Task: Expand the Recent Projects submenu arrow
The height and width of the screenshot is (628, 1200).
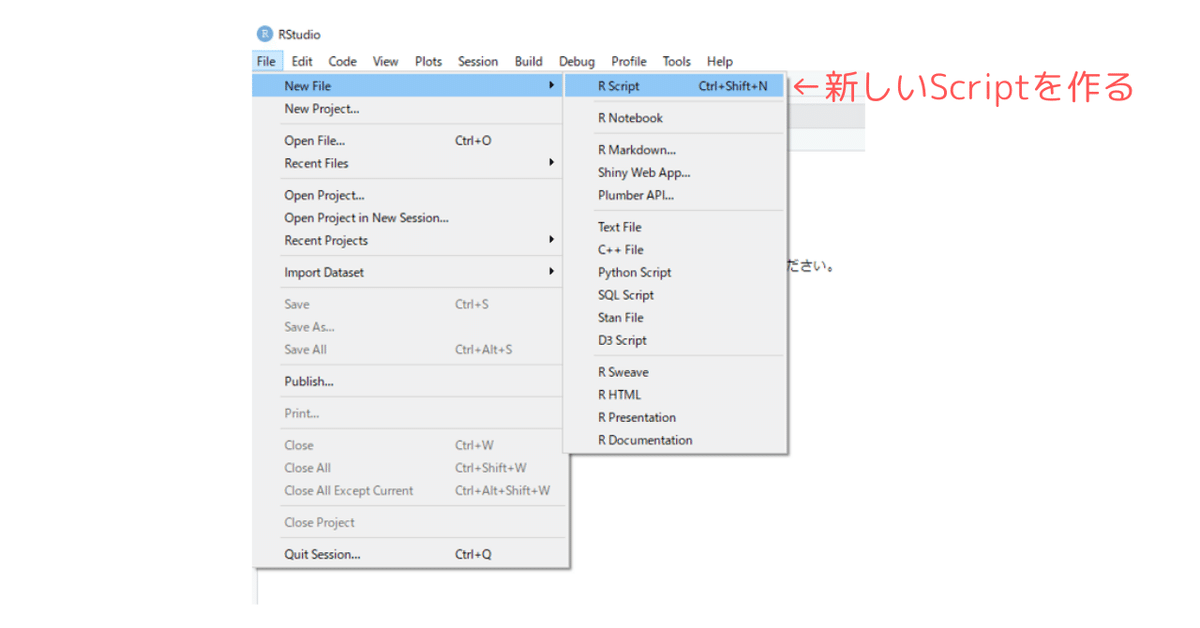Action: (x=551, y=240)
